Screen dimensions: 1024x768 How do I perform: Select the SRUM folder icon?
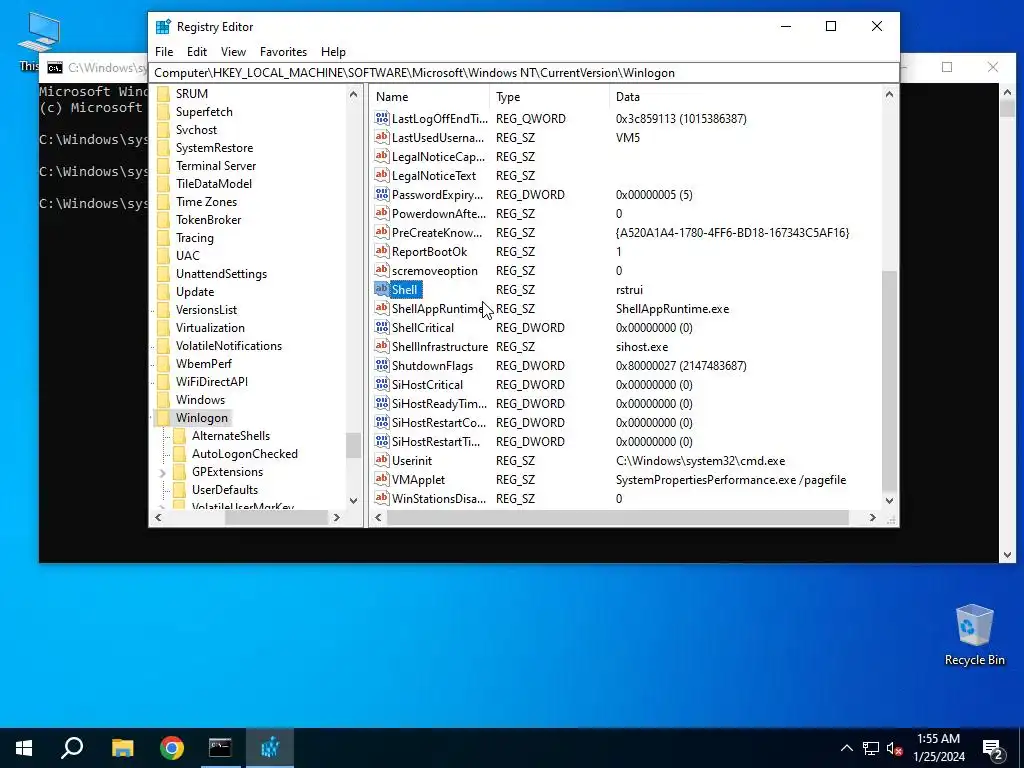coord(163,93)
